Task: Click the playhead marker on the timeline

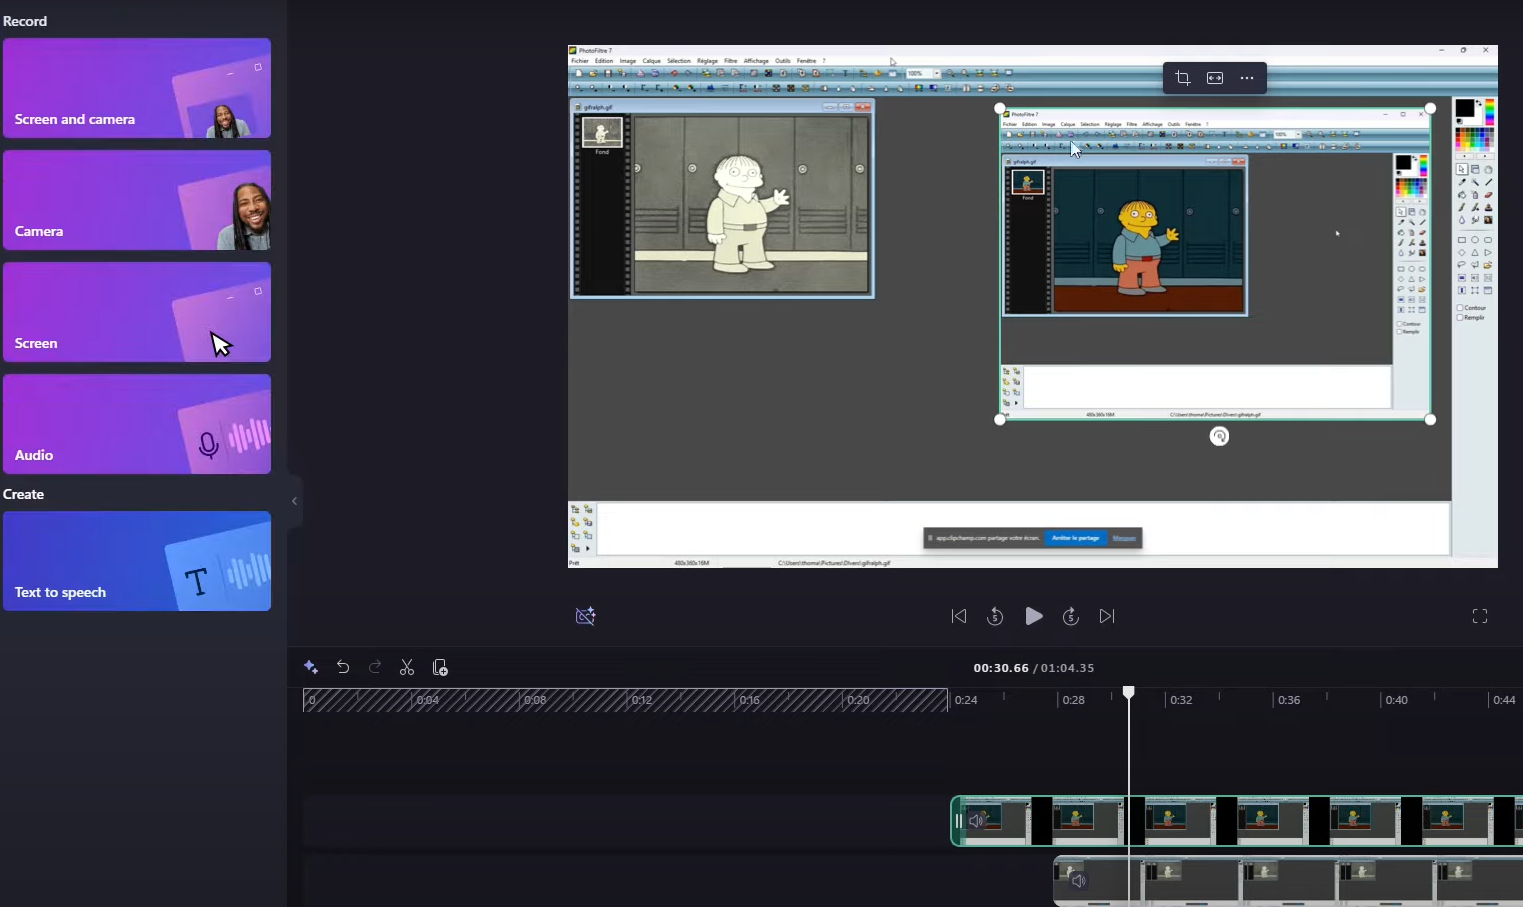Action: [x=1129, y=692]
